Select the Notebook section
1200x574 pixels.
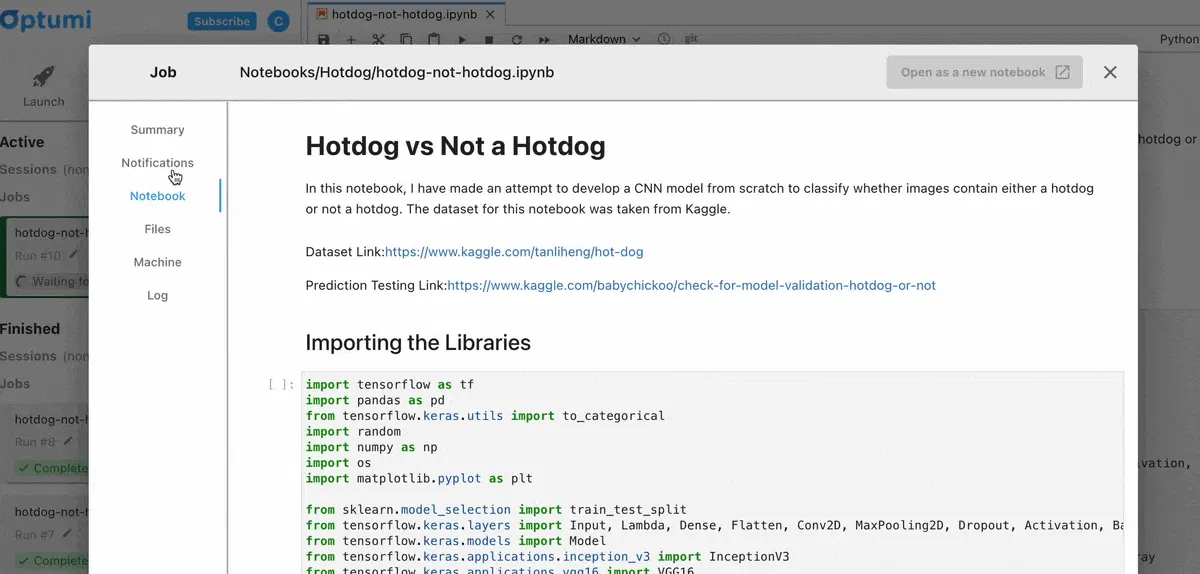click(157, 196)
